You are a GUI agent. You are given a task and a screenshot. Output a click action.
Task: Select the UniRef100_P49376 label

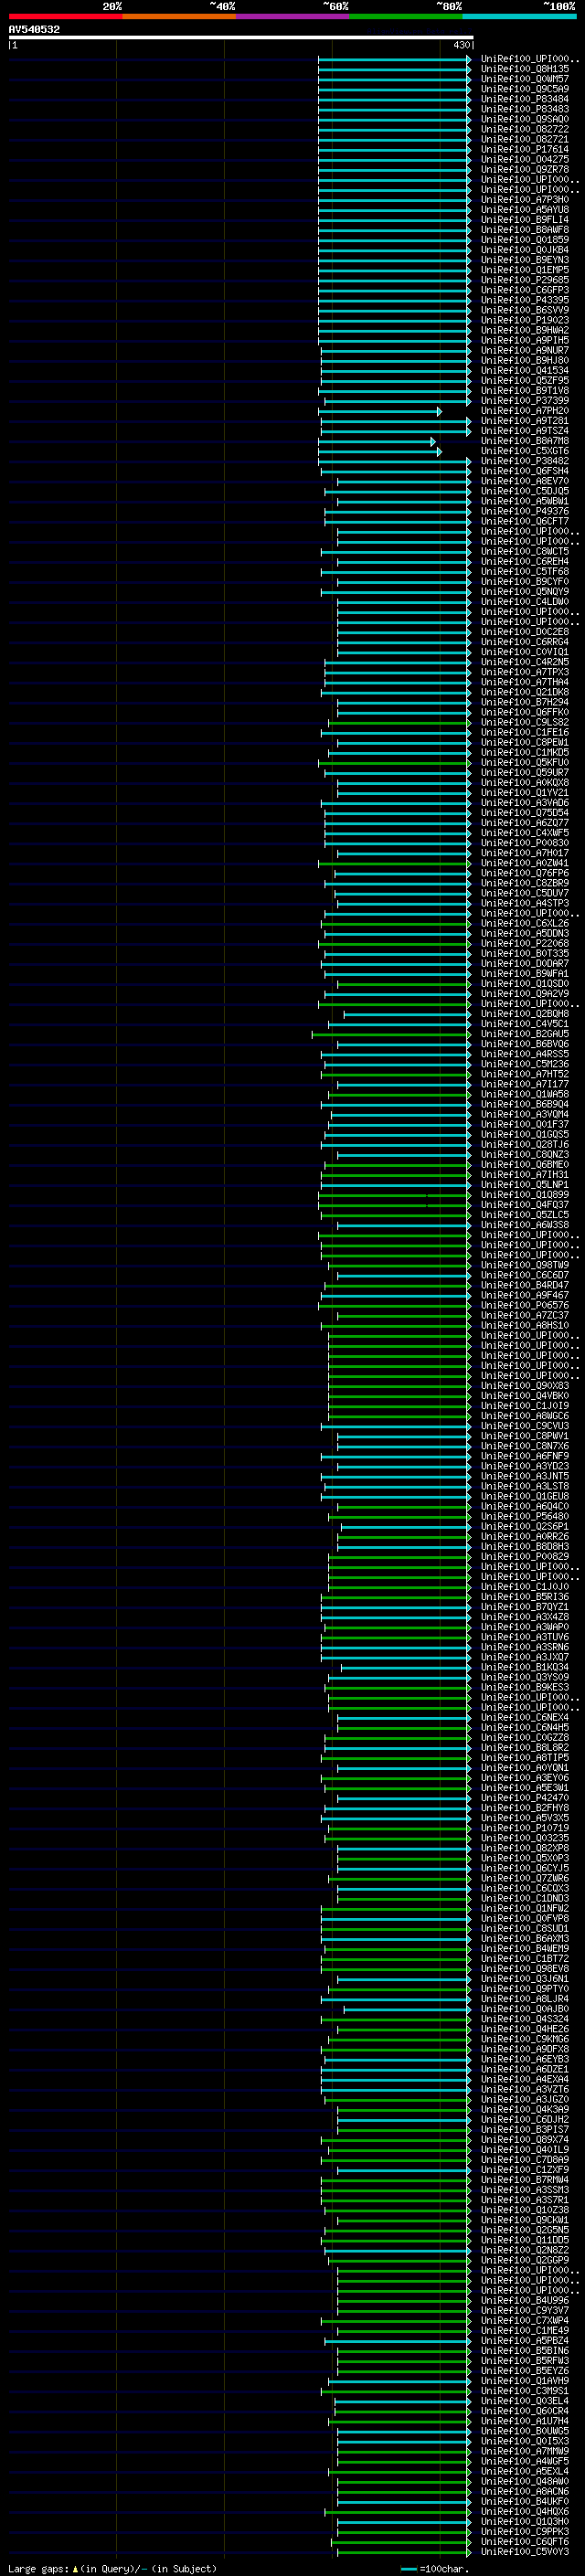coord(524,511)
